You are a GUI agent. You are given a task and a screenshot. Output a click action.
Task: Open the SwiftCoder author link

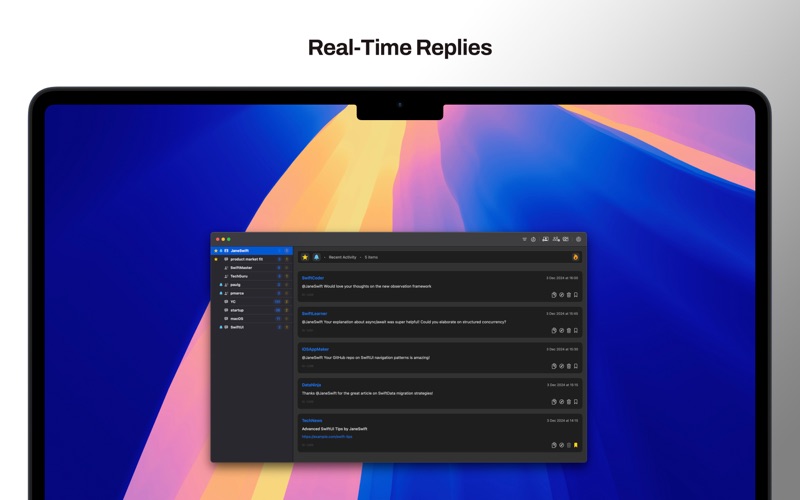click(313, 278)
